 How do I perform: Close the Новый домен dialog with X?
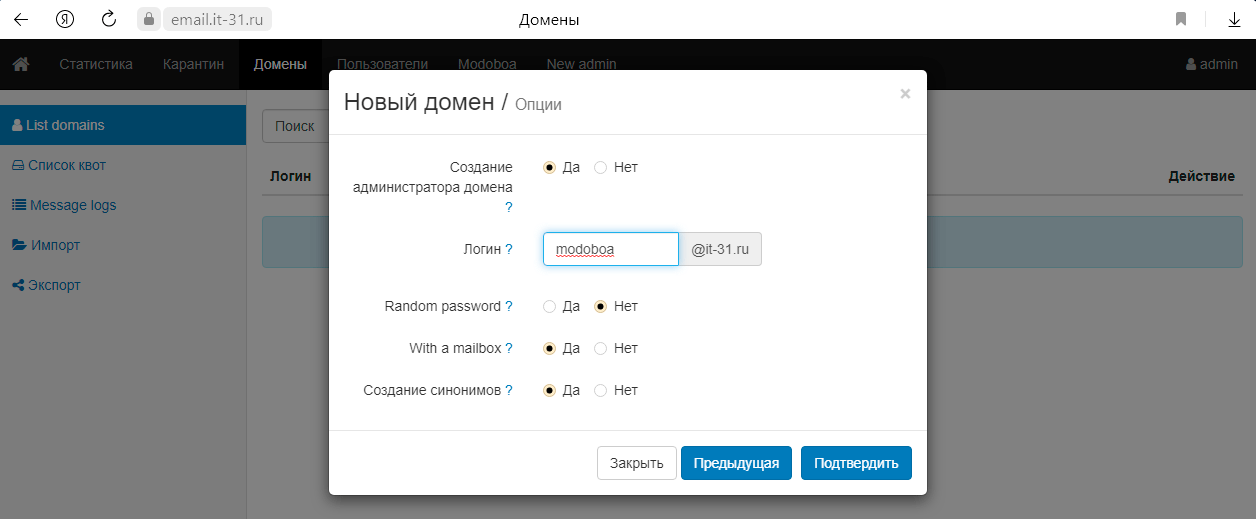[x=905, y=94]
